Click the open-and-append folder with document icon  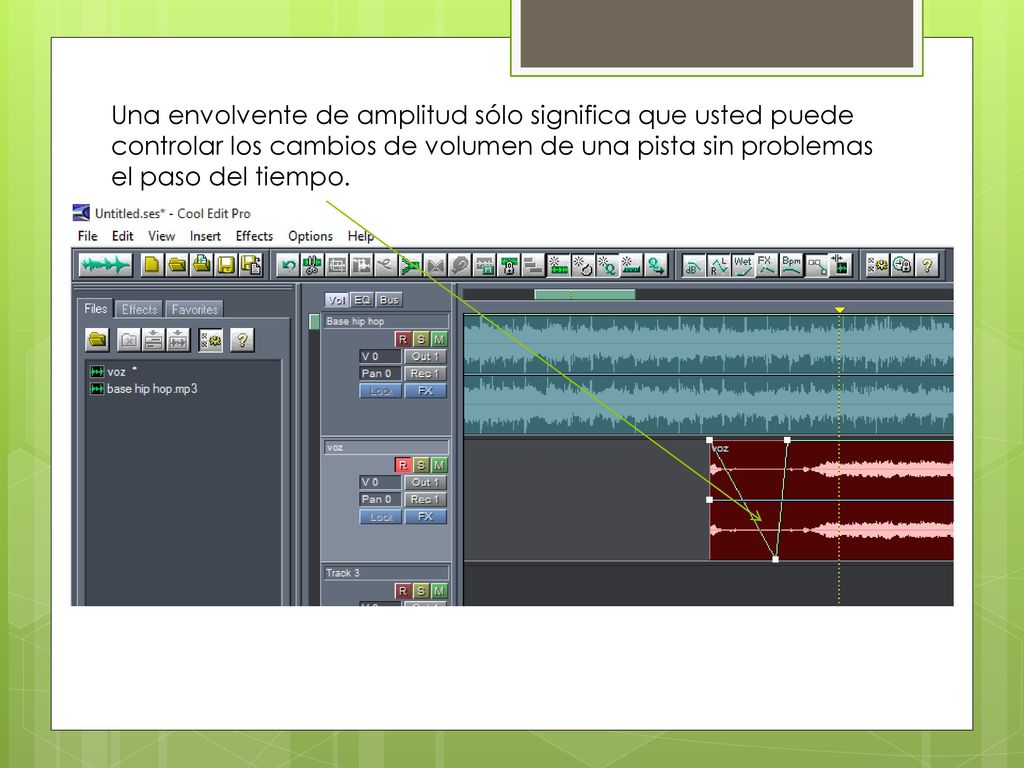click(202, 265)
